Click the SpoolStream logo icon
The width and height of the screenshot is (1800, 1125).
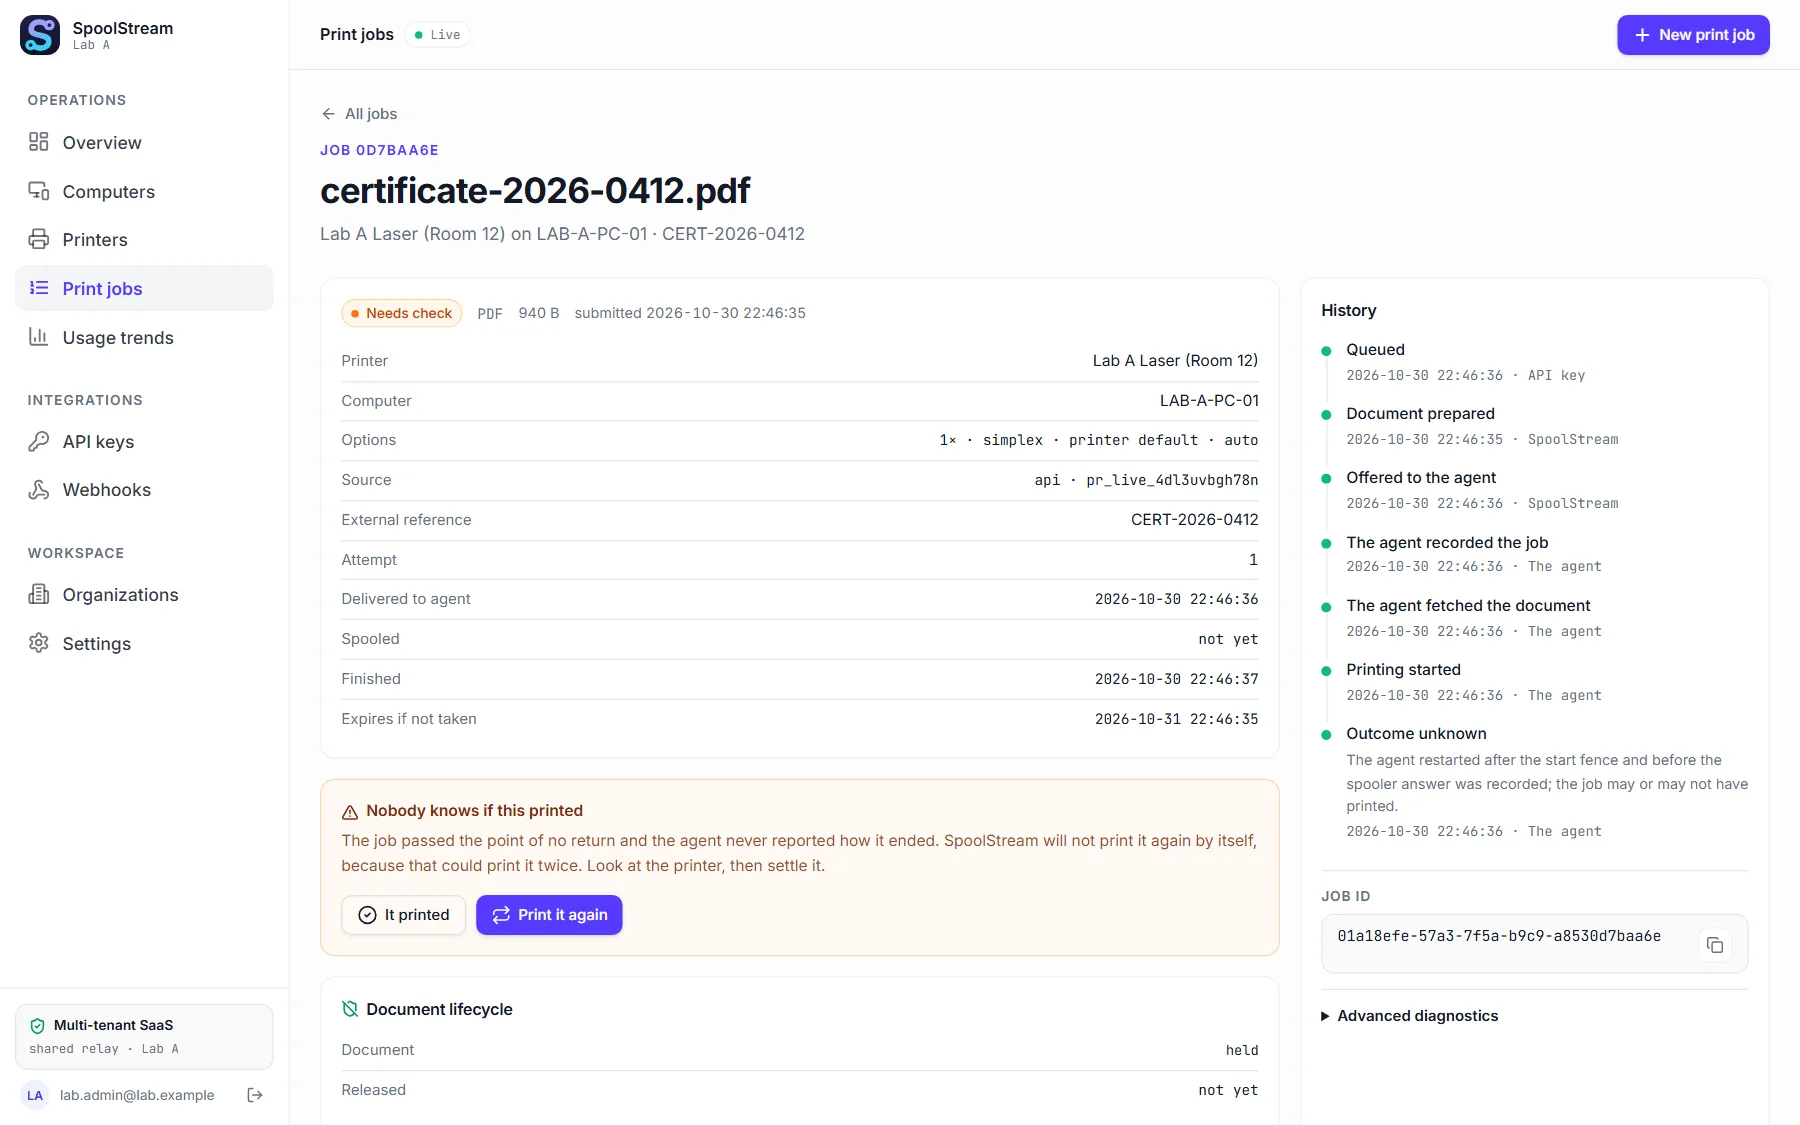(40, 35)
